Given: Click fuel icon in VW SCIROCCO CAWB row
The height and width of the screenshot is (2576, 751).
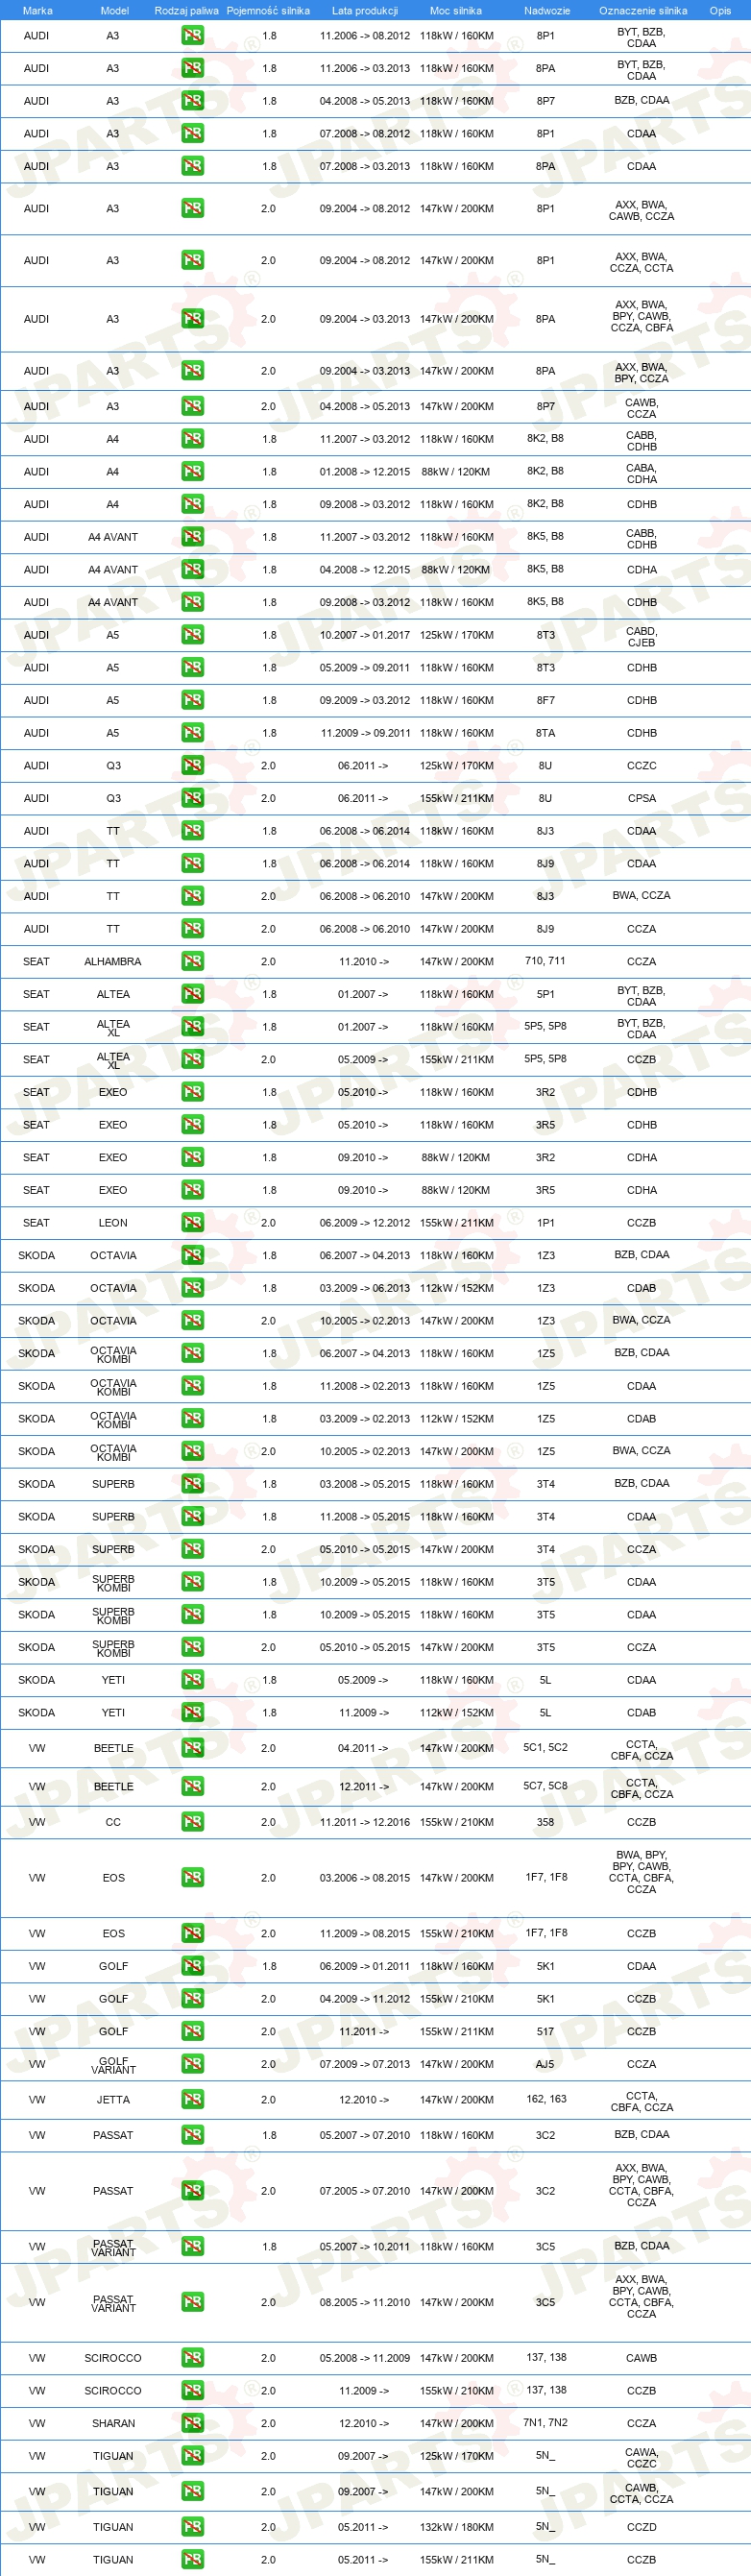Looking at the screenshot, I should point(193,2358).
